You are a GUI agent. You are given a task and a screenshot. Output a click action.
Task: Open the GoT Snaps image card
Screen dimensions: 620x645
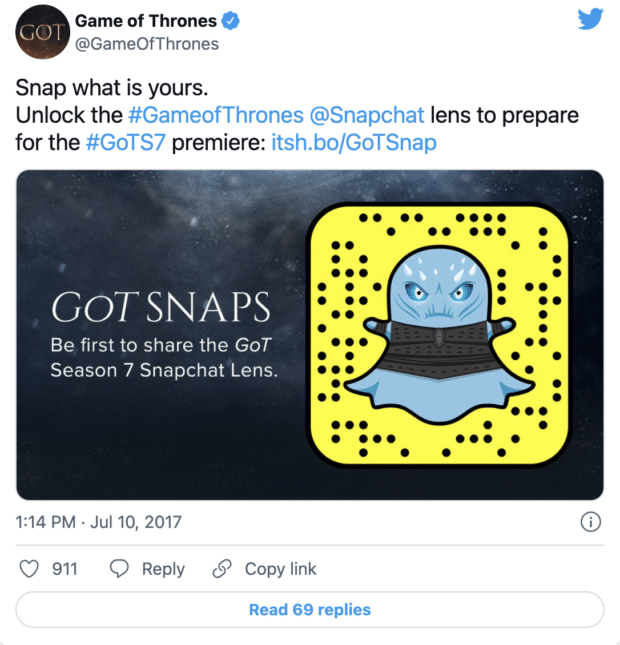click(310, 335)
